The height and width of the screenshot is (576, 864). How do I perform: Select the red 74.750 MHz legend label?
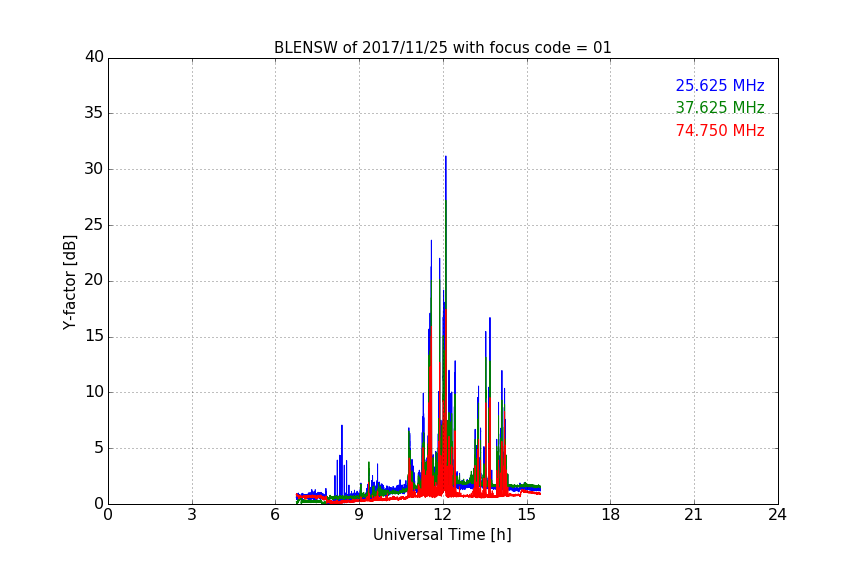720,131
